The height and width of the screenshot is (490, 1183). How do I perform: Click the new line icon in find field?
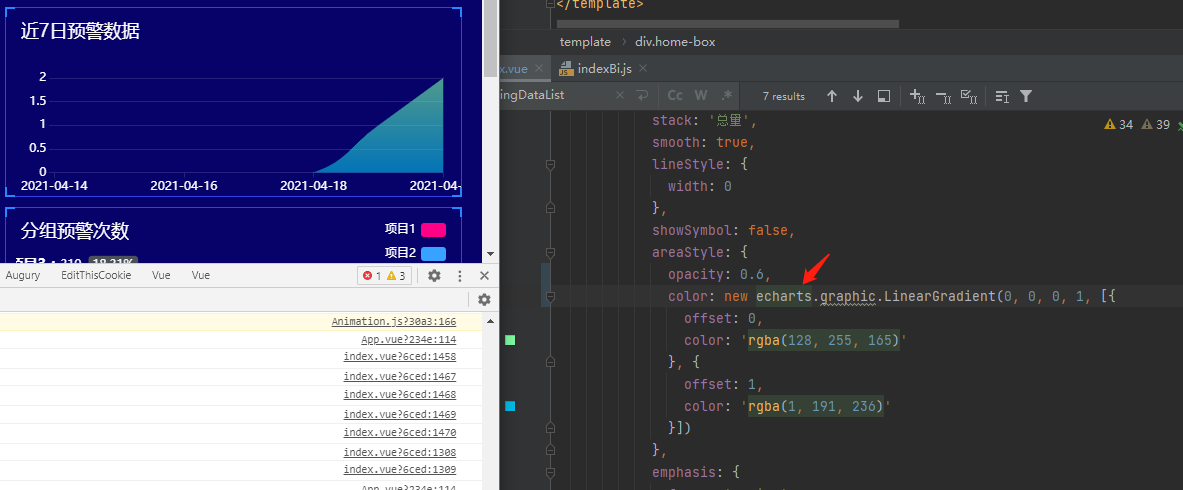[x=642, y=96]
